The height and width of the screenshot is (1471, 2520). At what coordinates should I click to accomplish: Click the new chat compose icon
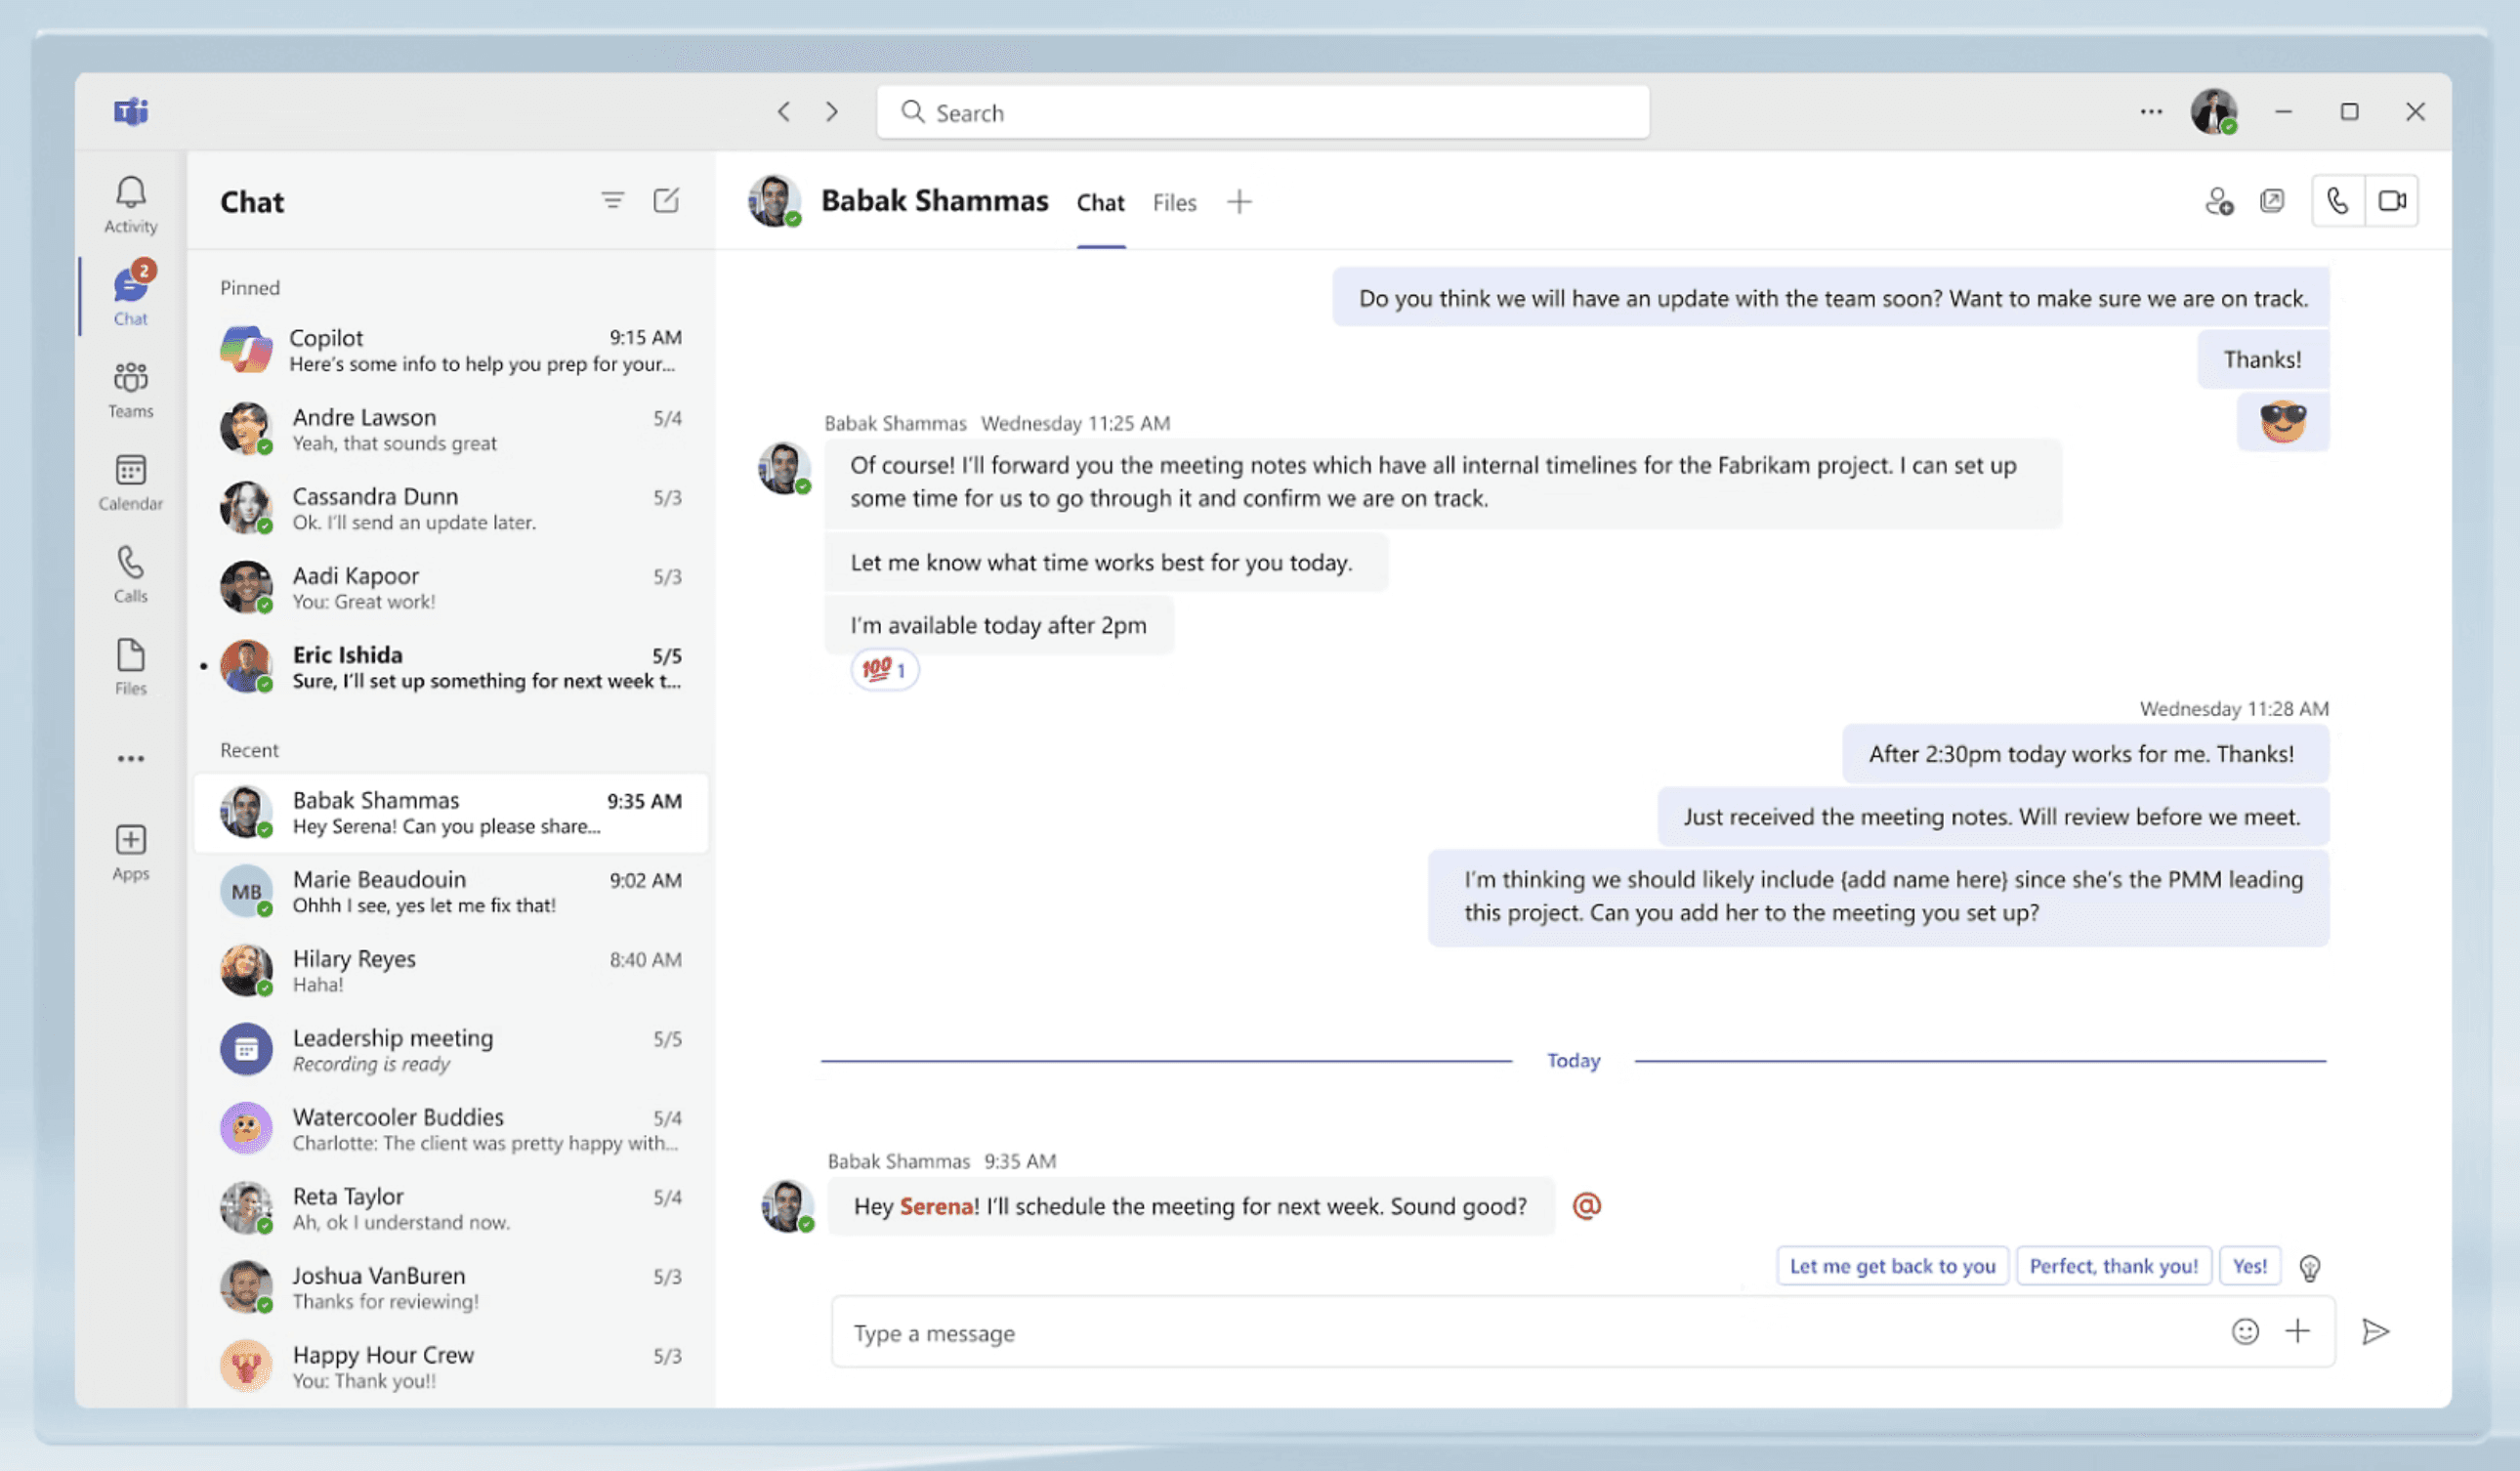click(x=666, y=201)
